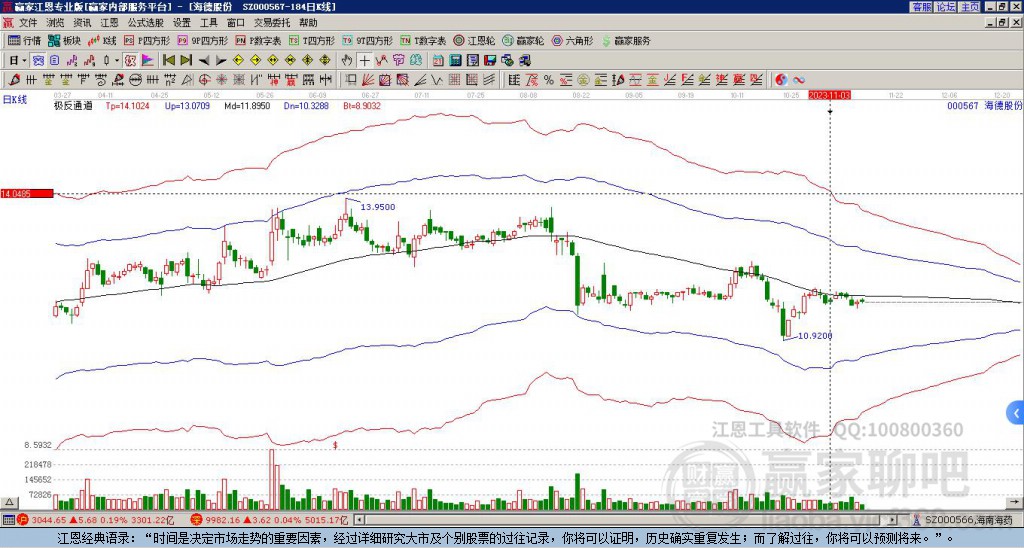Image resolution: width=1024 pixels, height=548 pixels.
Task: Open the 资讯 menu
Action: 82,23
